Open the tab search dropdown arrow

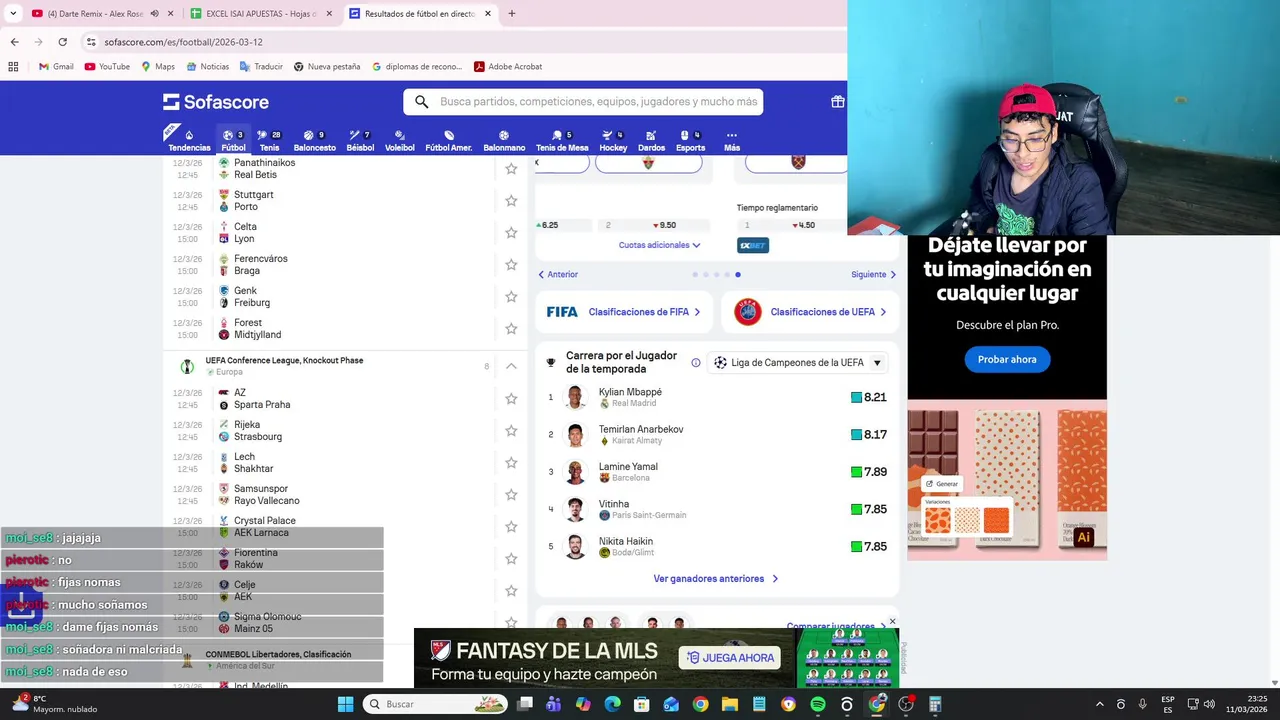click(x=13, y=14)
